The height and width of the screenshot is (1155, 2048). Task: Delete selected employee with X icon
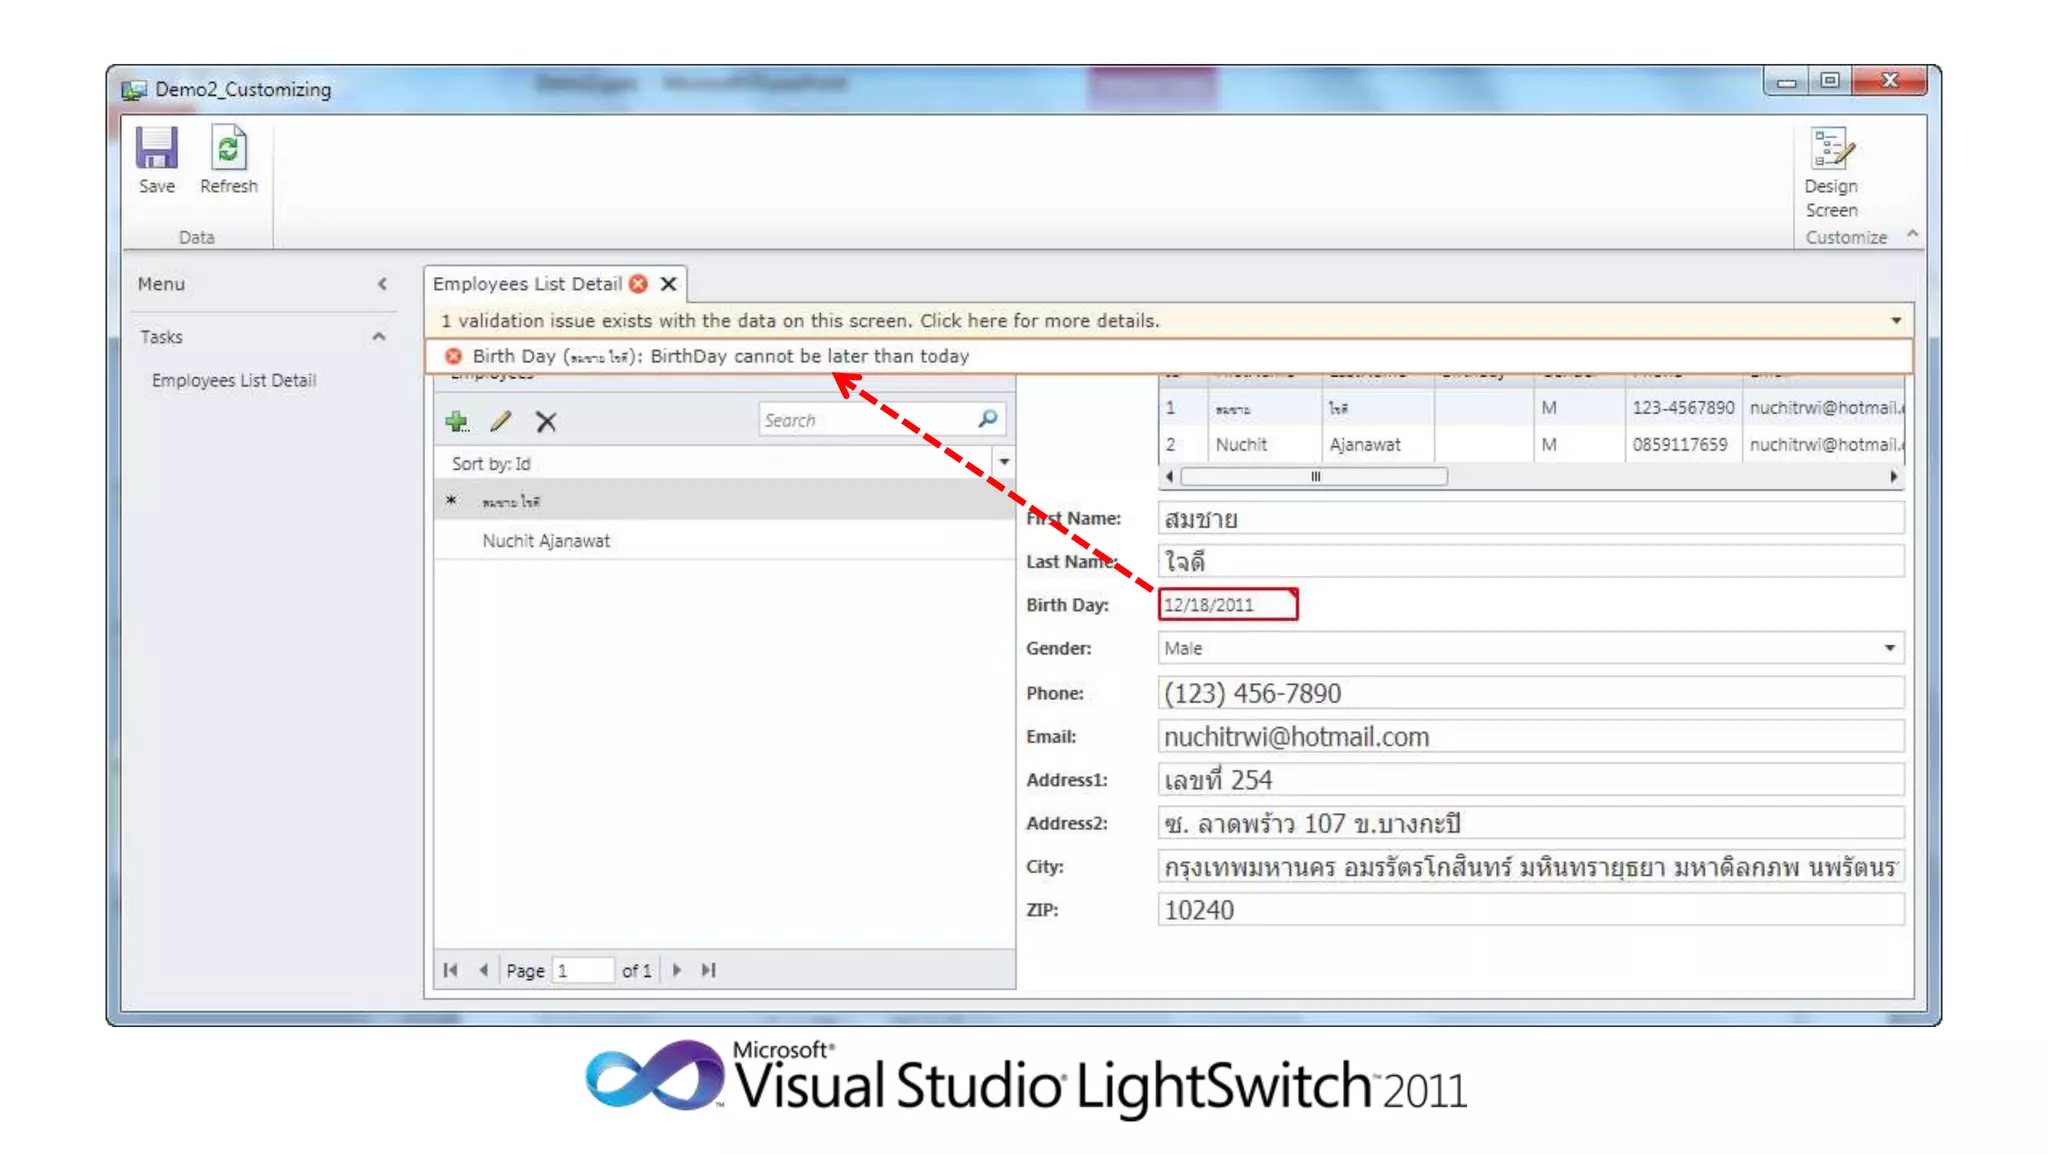[x=545, y=421]
